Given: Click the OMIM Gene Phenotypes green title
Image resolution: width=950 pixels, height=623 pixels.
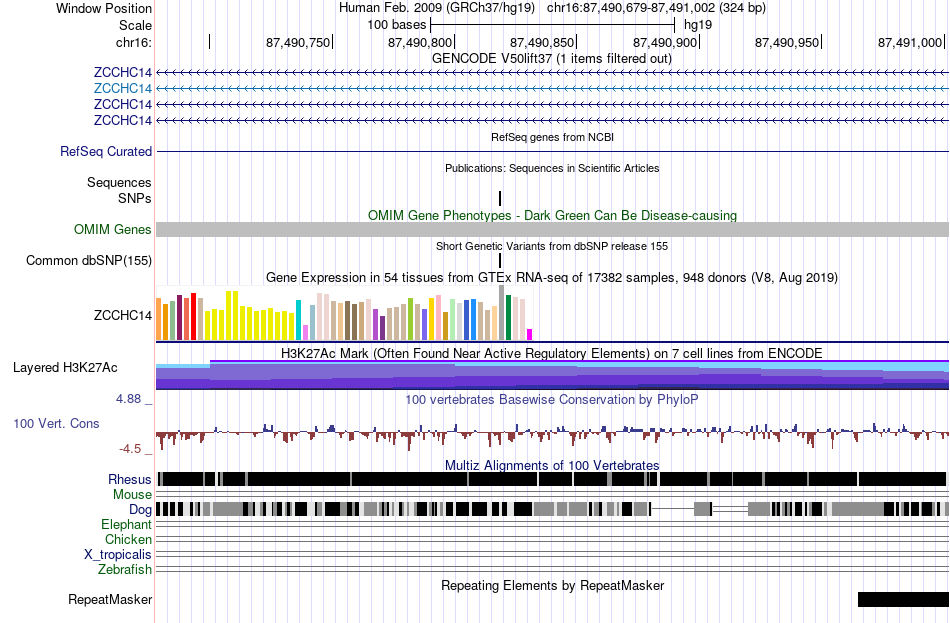Looking at the screenshot, I should coord(553,216).
